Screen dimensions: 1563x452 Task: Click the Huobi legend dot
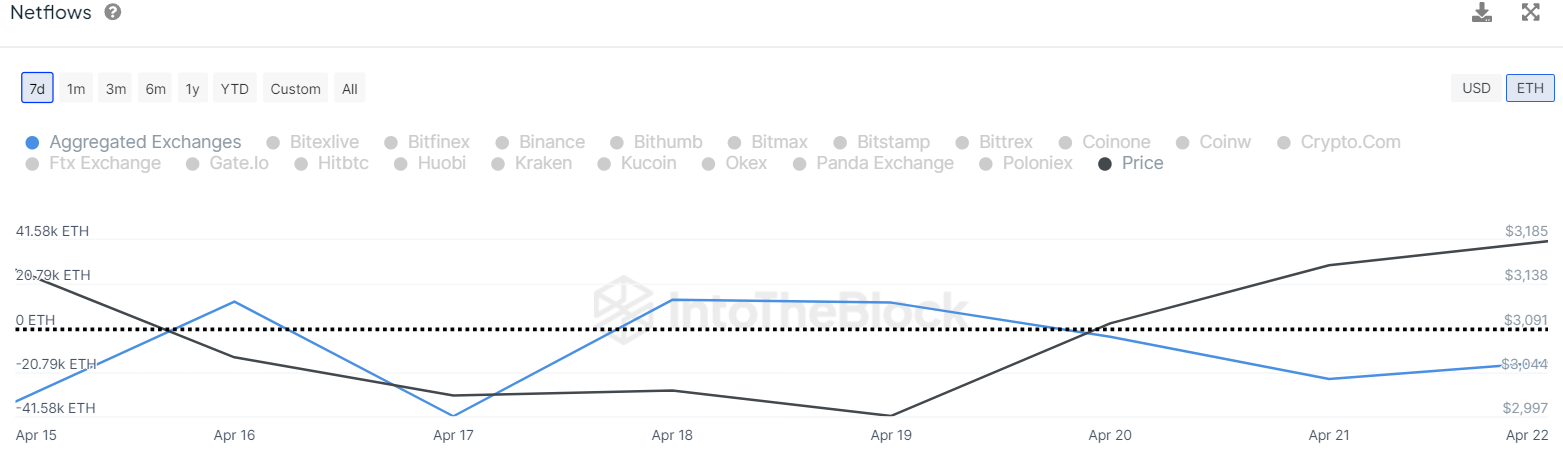pyautogui.click(x=401, y=163)
